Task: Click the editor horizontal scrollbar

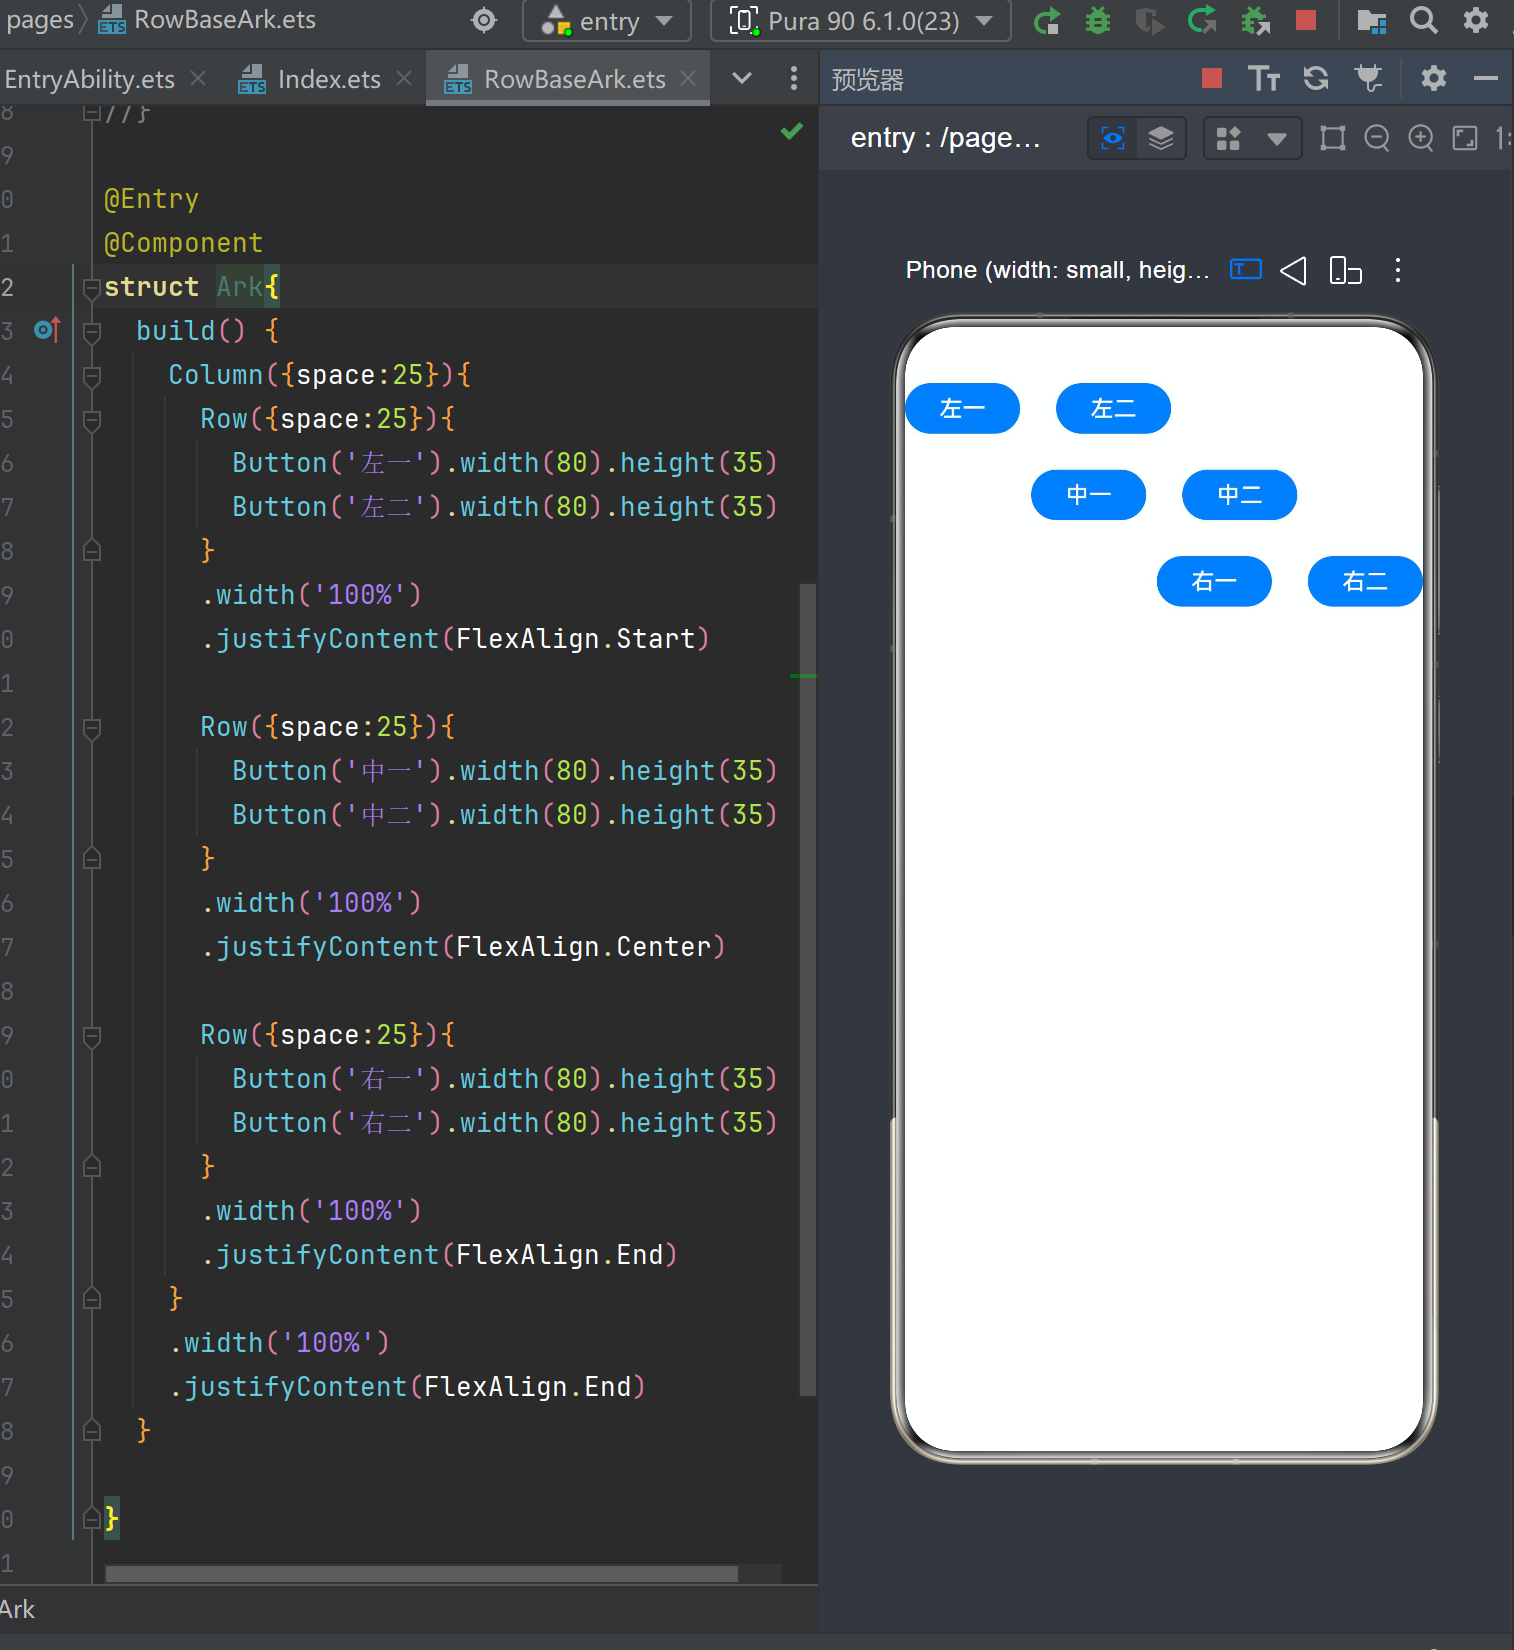Action: [x=421, y=1574]
